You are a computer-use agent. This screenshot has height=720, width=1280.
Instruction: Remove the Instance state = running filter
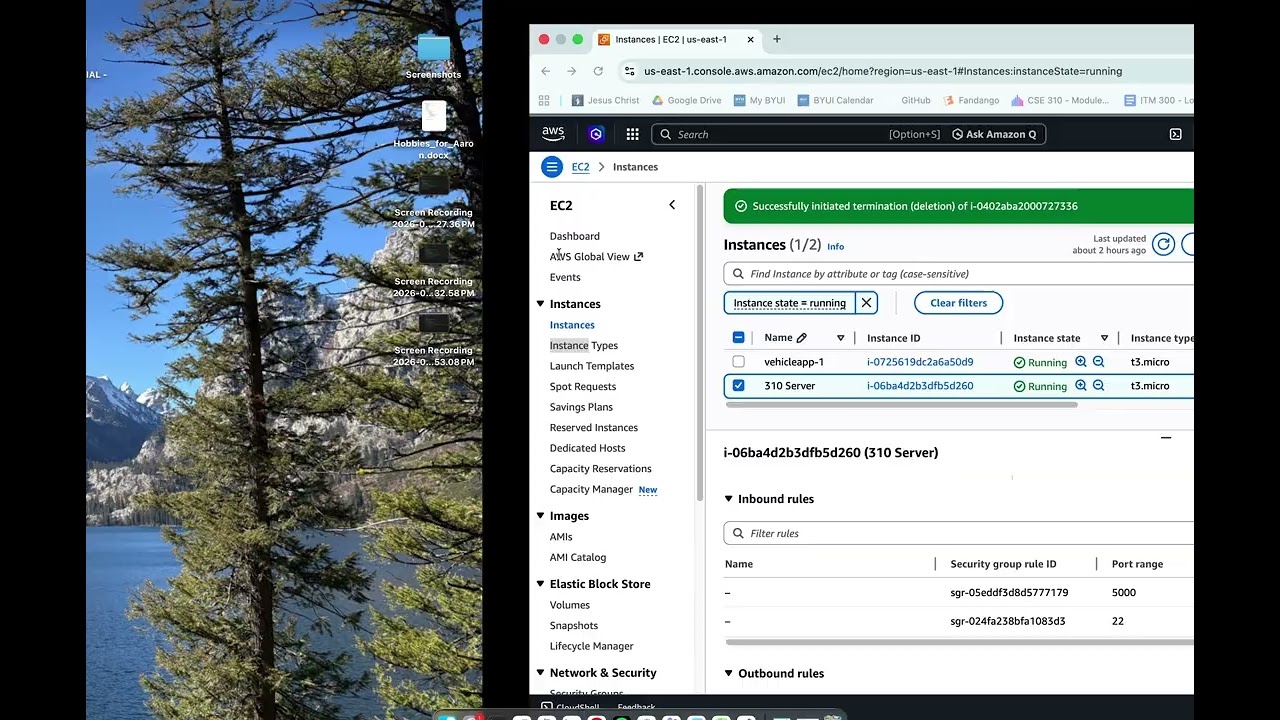click(x=867, y=303)
